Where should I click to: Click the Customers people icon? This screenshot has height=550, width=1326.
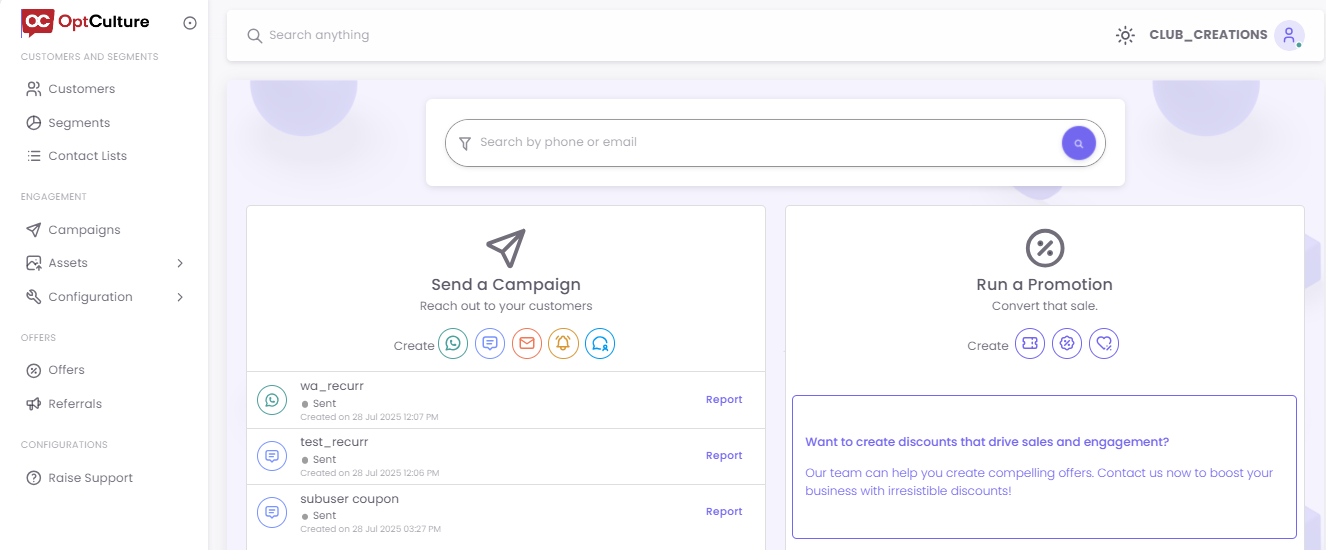click(34, 89)
